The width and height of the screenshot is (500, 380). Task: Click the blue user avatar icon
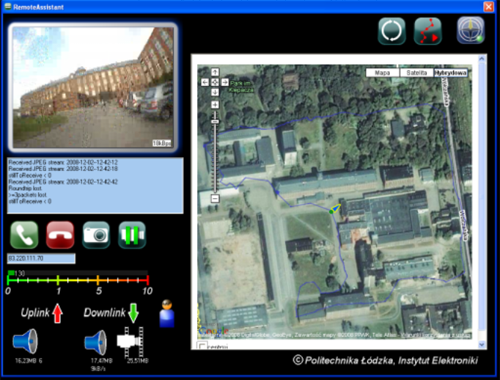point(167,314)
